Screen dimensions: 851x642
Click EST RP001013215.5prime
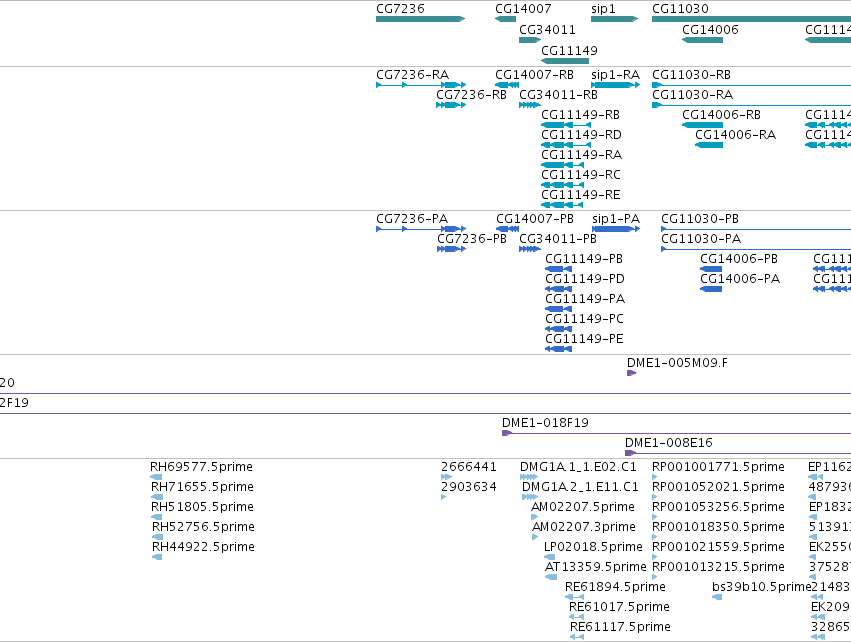[x=655, y=577]
